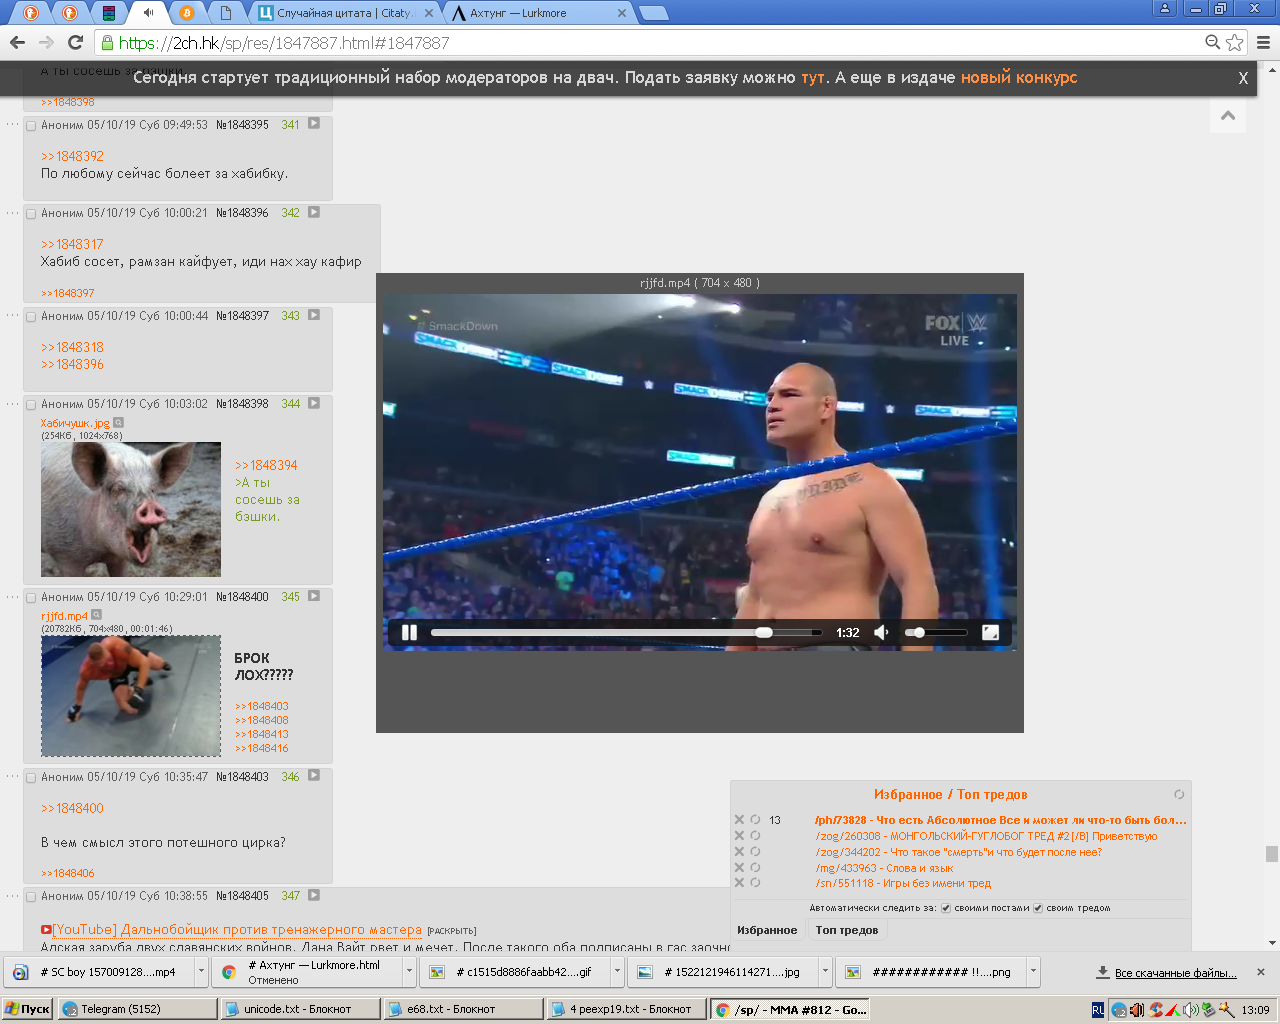1280x1024 pixels.
Task: Remove /ph/73828 thread from favorites
Action: tap(740, 820)
